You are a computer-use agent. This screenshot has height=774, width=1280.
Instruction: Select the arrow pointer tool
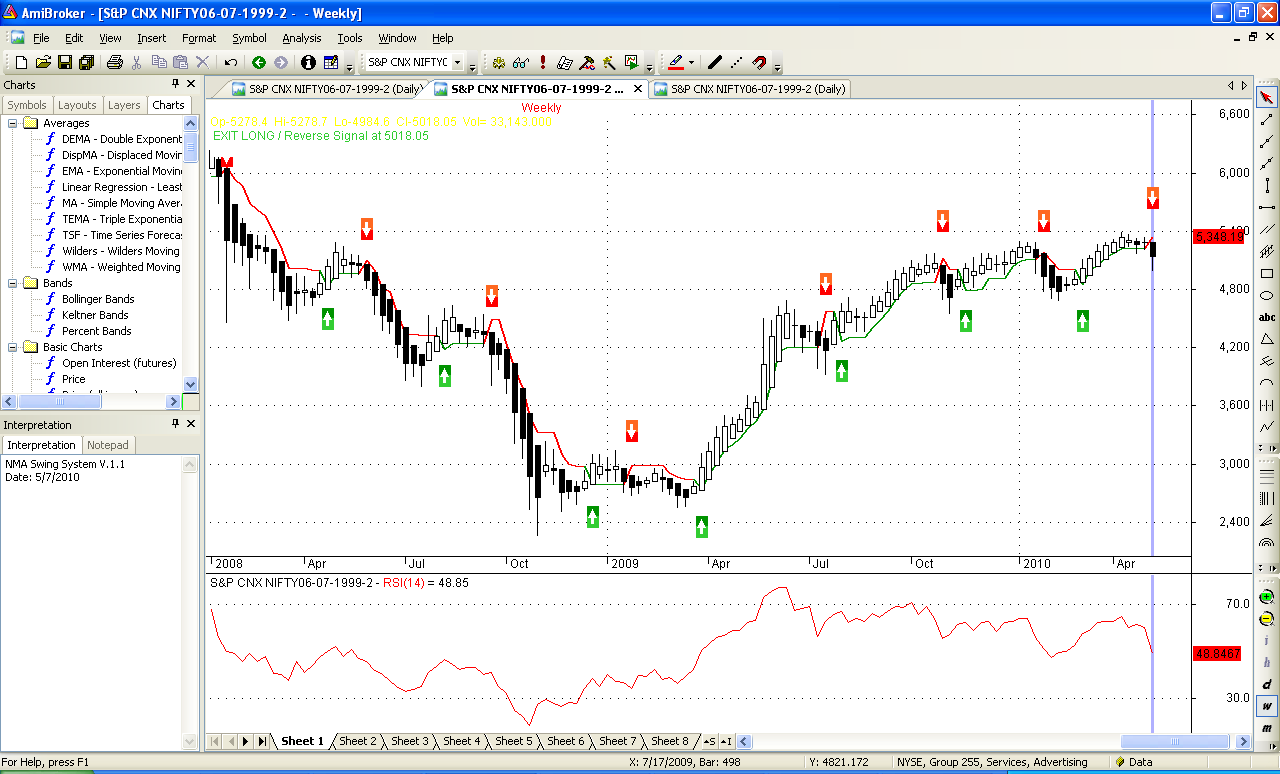pyautogui.click(x=1267, y=97)
